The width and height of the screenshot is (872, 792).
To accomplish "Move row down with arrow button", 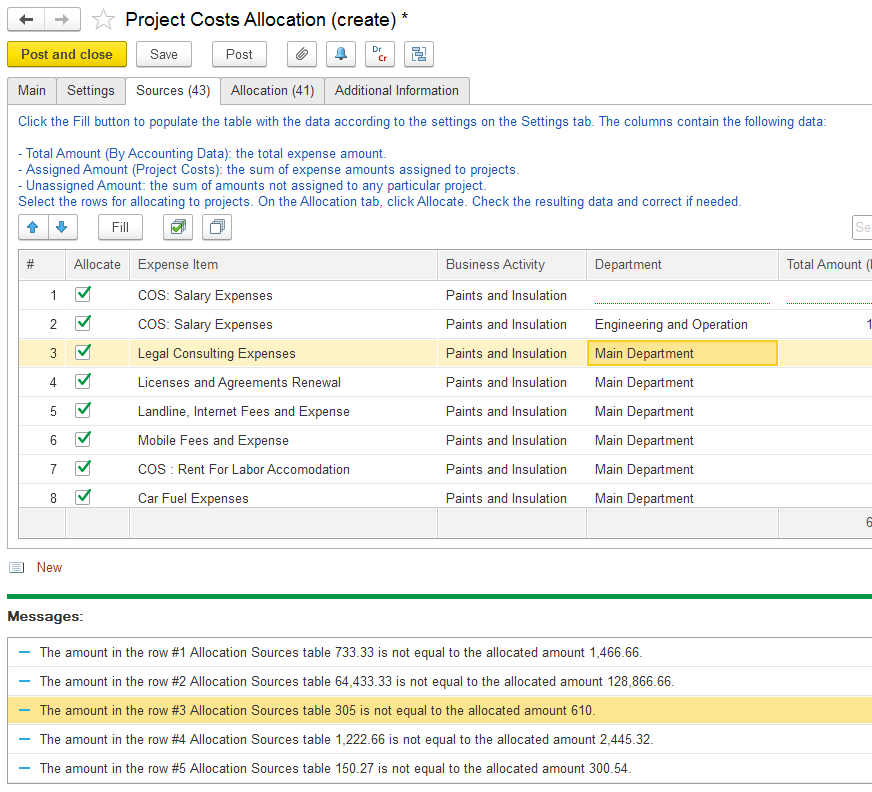I will tap(62, 227).
